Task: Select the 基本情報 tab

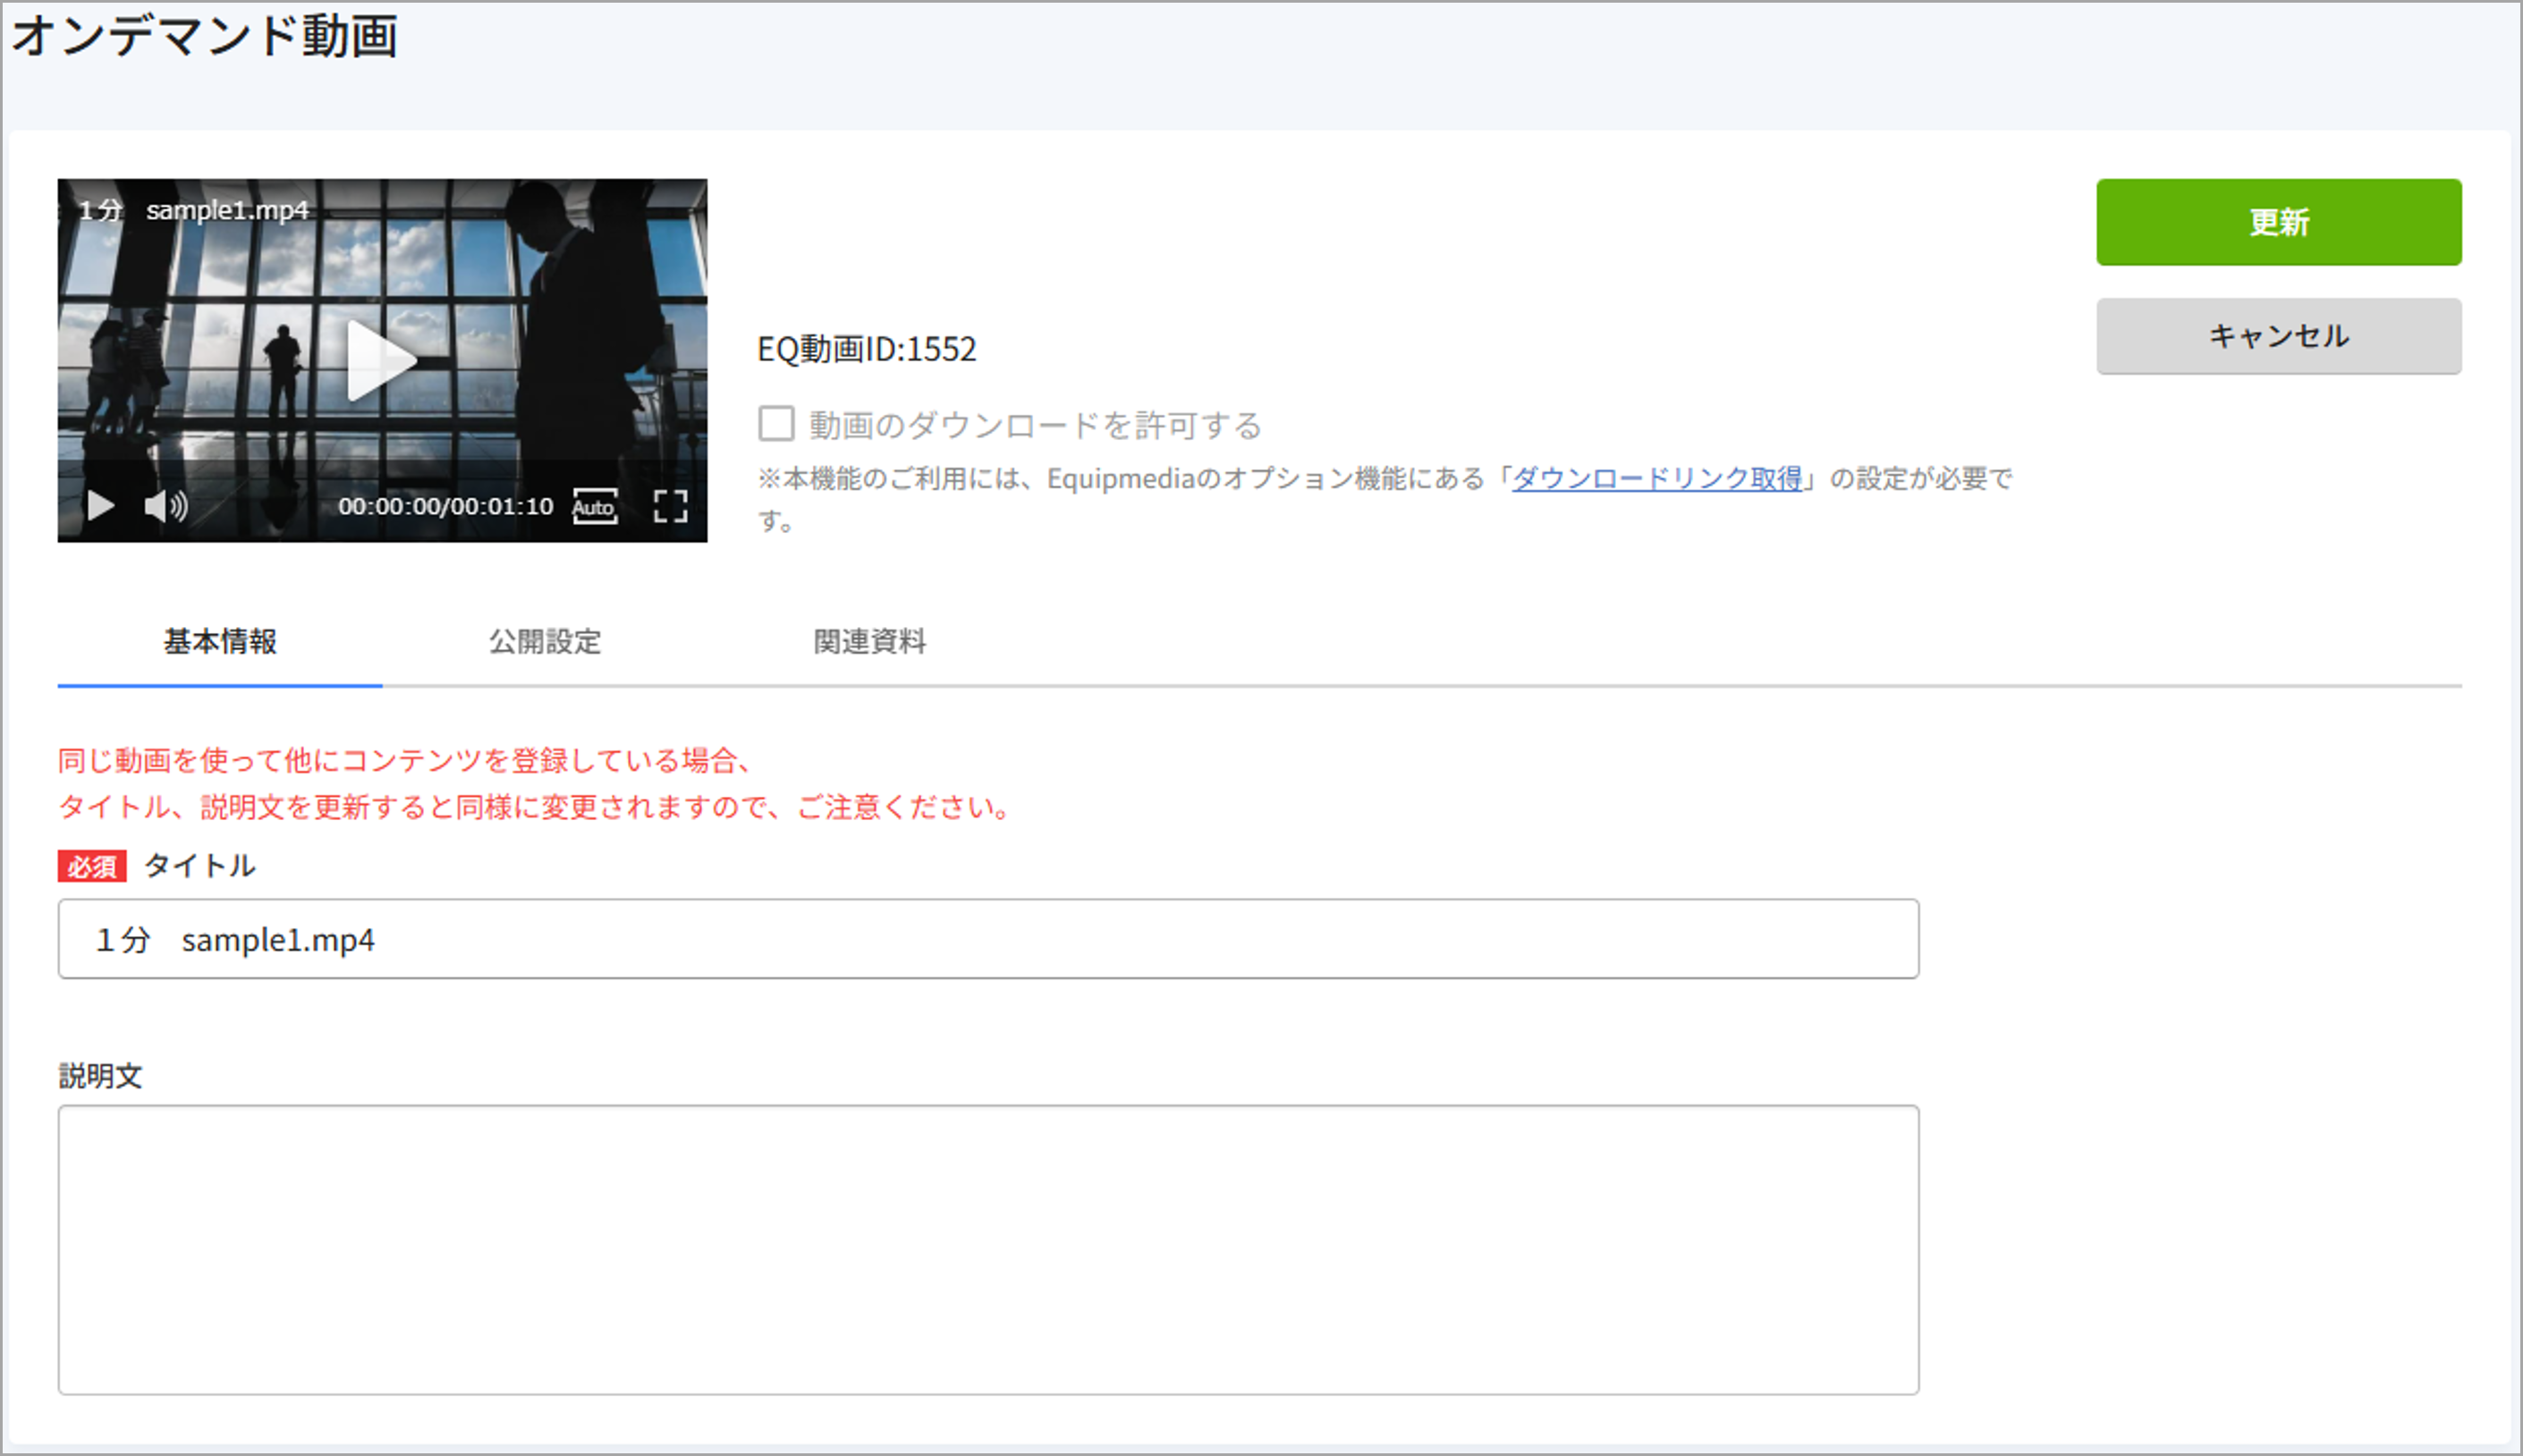Action: [x=220, y=641]
